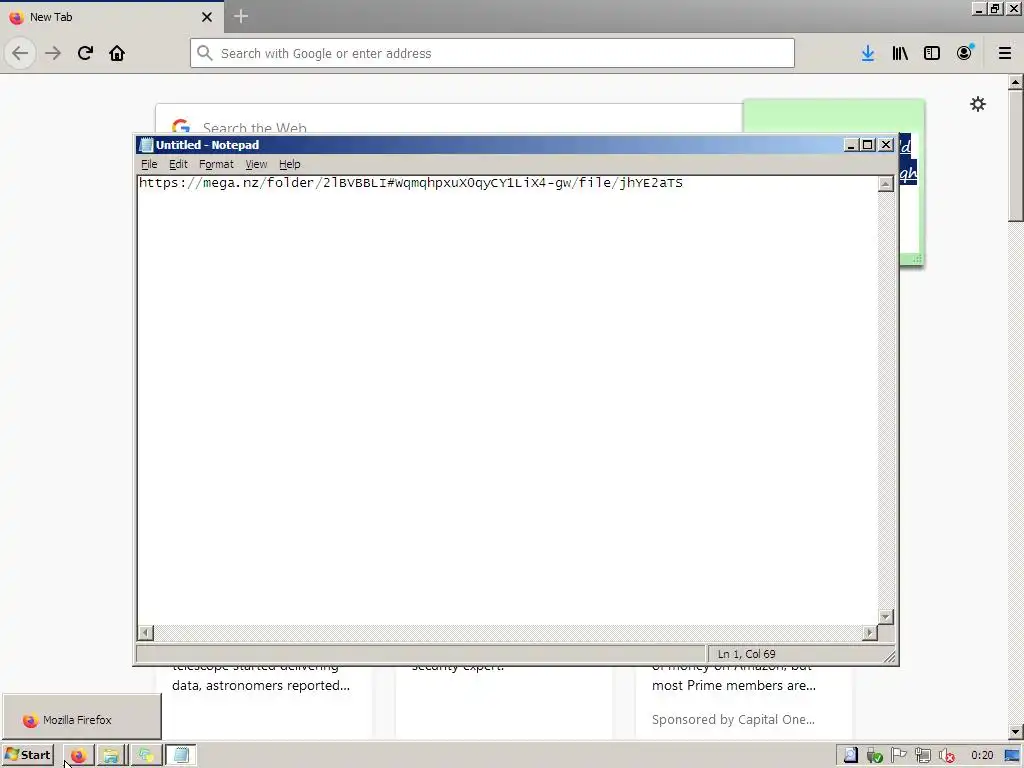The height and width of the screenshot is (768, 1024).
Task: Open the file explorer taskbar icon
Action: tap(111, 756)
